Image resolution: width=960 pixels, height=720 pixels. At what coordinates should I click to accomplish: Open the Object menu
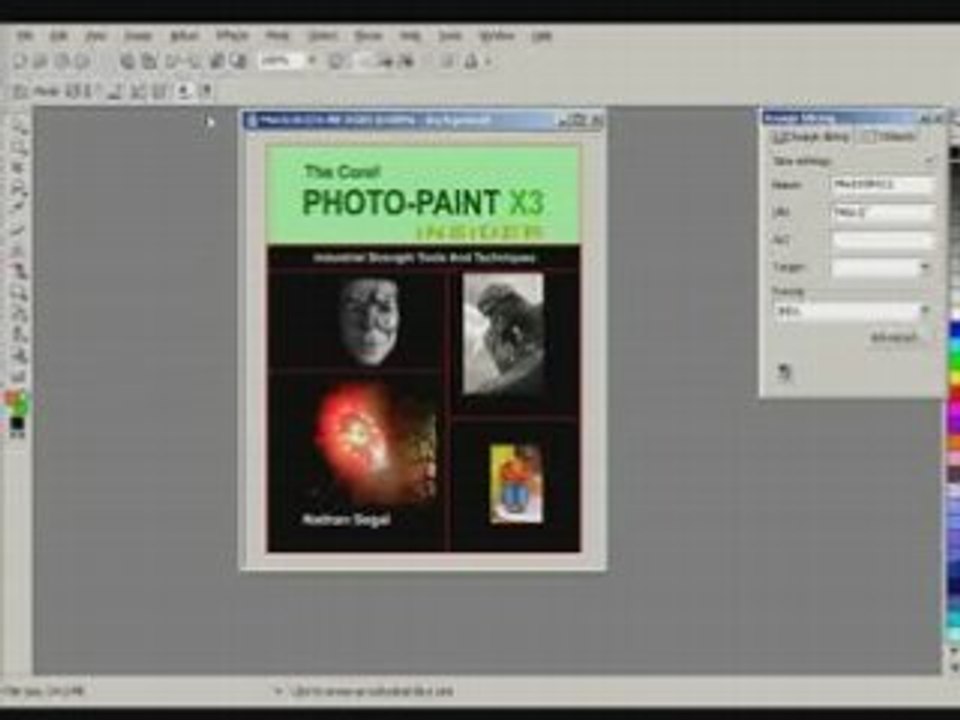click(x=323, y=36)
